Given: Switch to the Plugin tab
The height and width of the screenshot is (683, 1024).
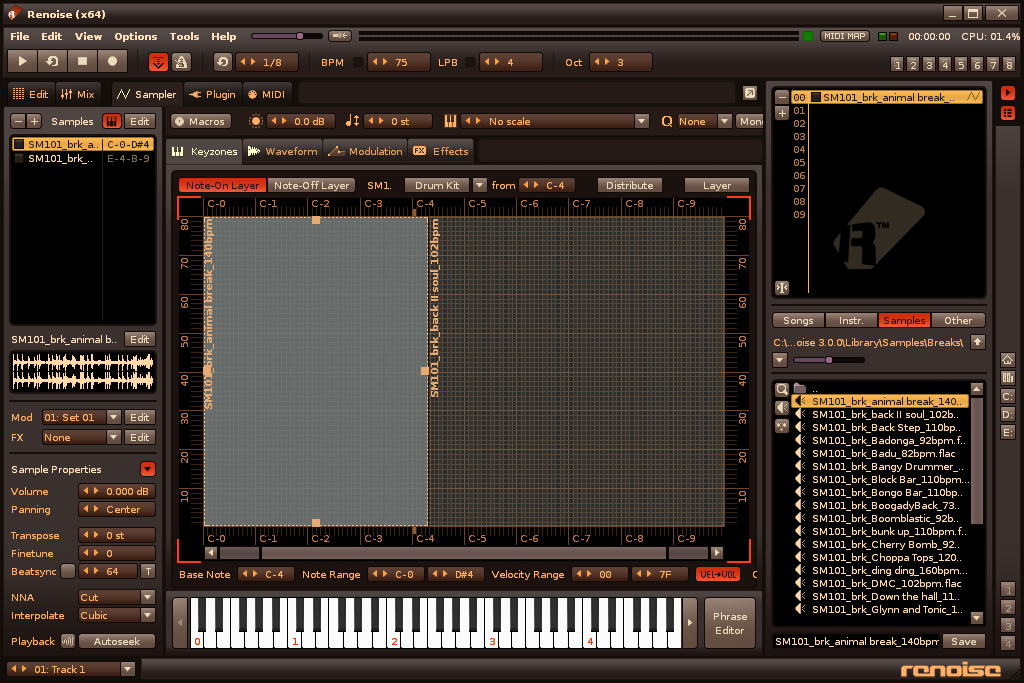Looking at the screenshot, I should tap(212, 94).
